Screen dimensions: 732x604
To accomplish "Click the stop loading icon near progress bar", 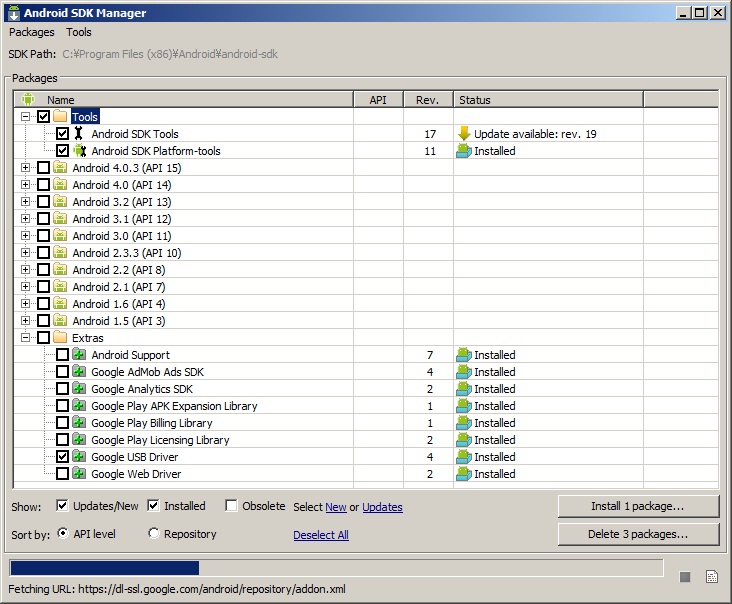I will [685, 577].
